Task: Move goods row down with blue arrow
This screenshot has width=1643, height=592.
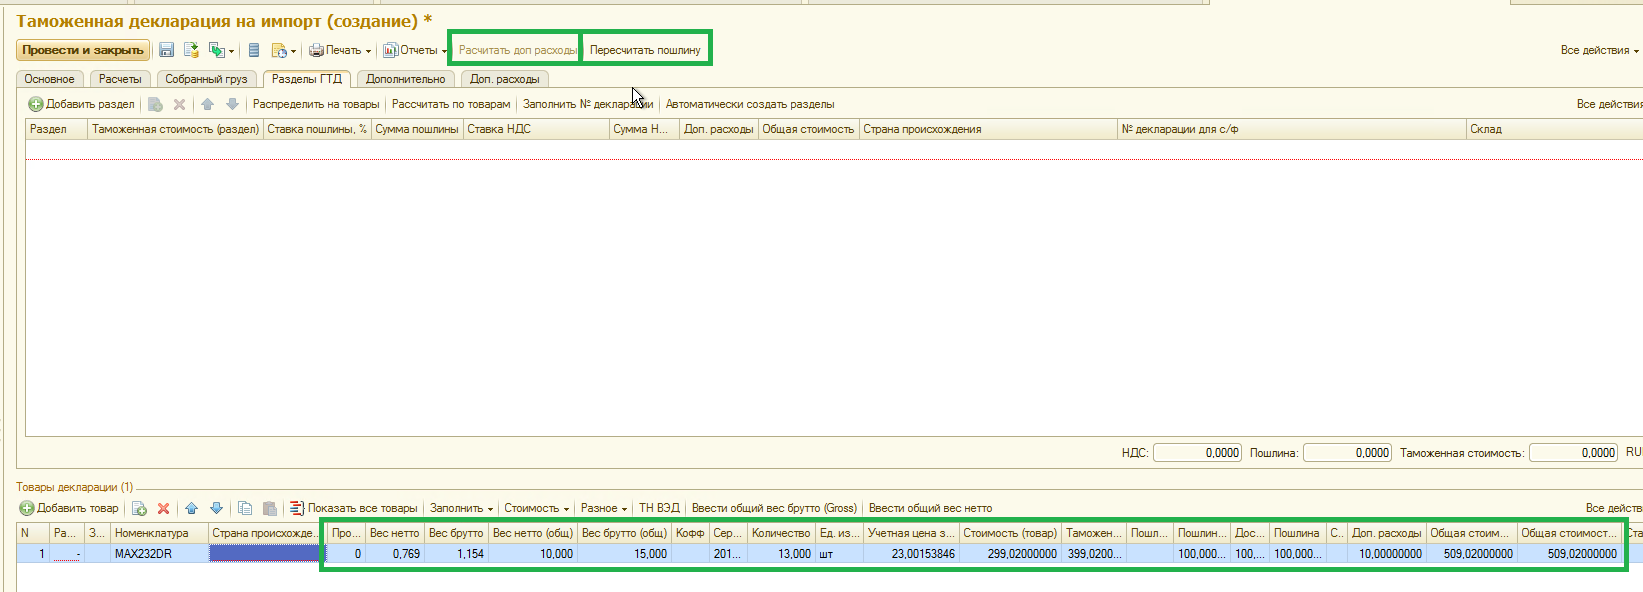Action: pos(216,508)
